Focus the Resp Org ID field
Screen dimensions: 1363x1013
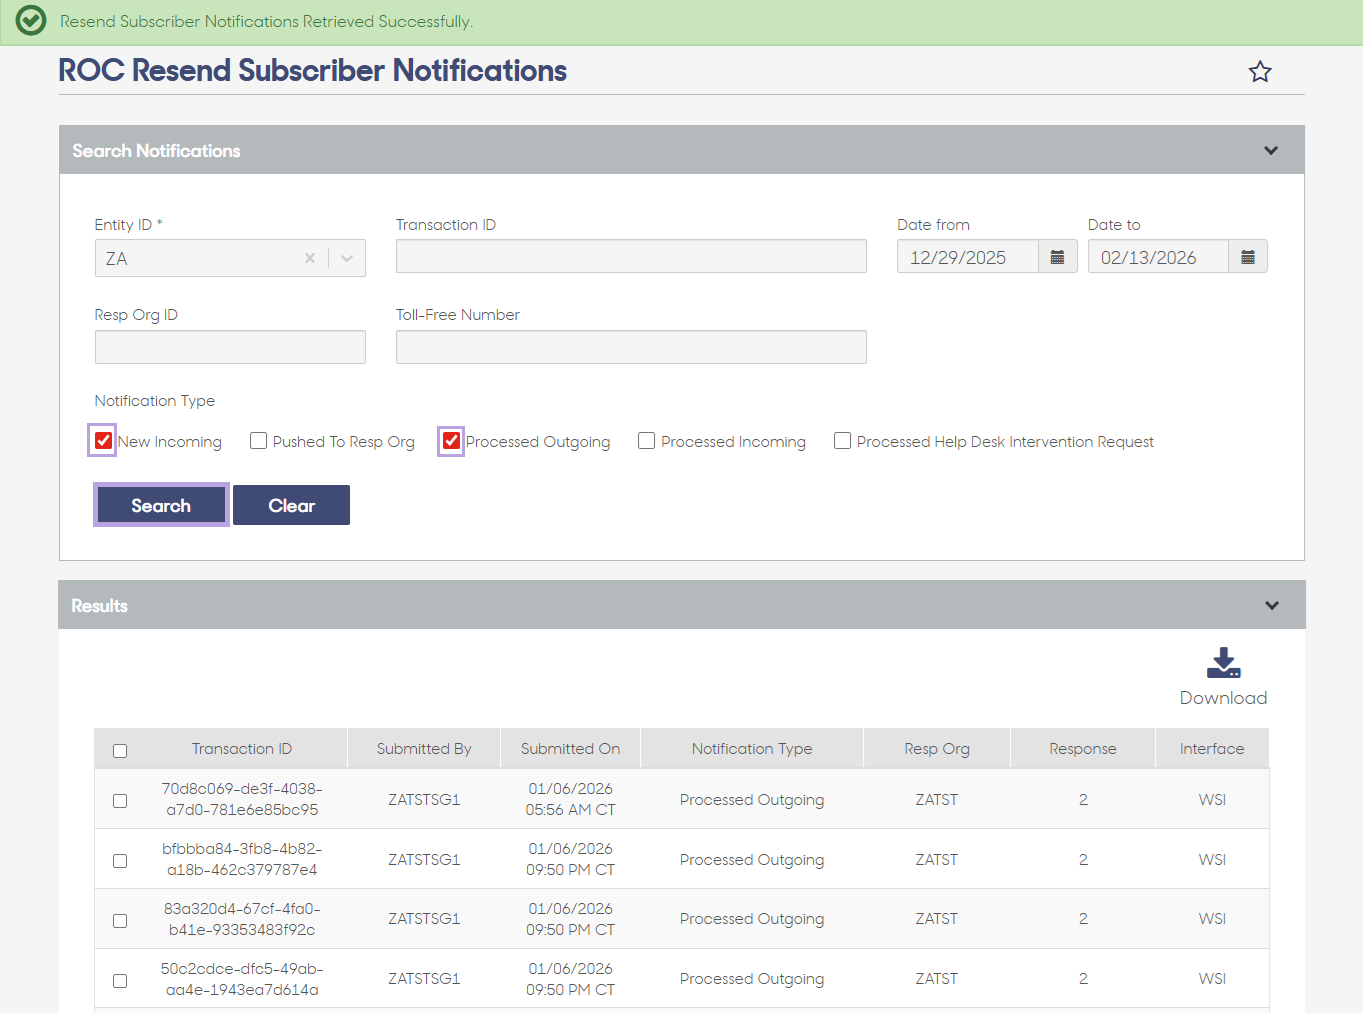pyautogui.click(x=230, y=347)
